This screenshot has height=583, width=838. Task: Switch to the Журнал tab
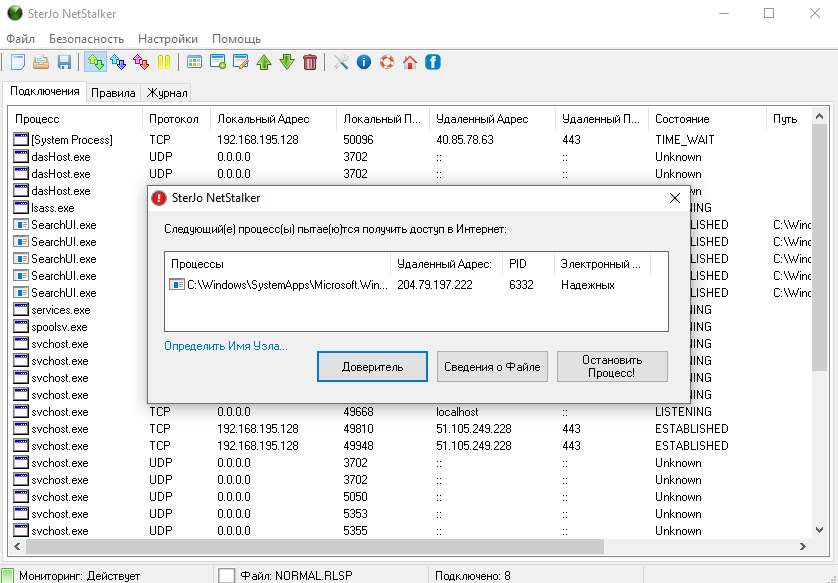click(x=167, y=93)
